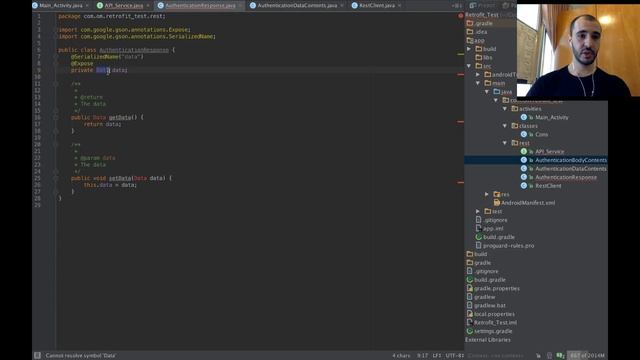Expand the build folder under app
The width and height of the screenshot is (640, 360).
click(469, 49)
